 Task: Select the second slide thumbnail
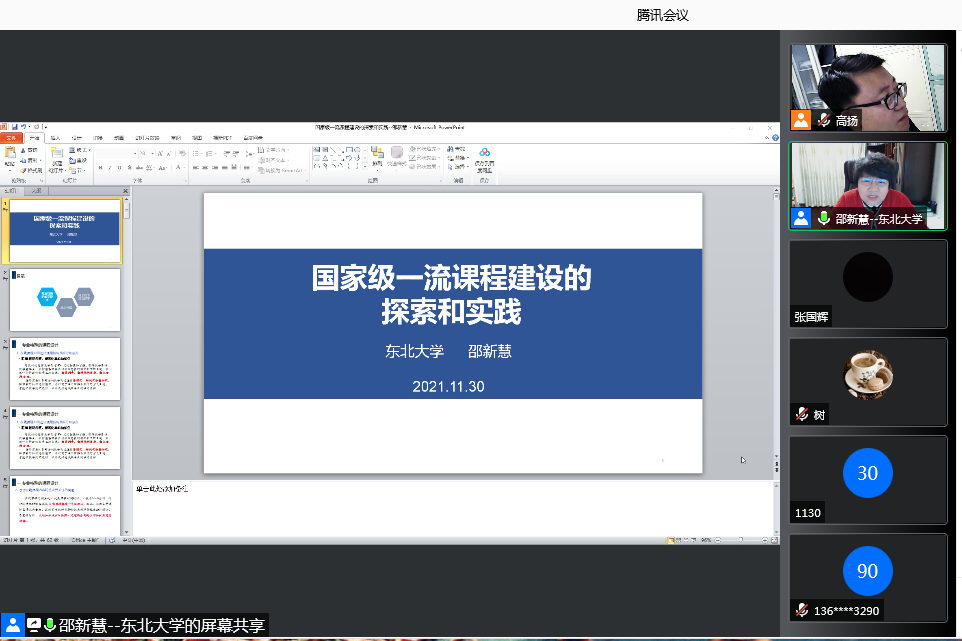(x=65, y=300)
